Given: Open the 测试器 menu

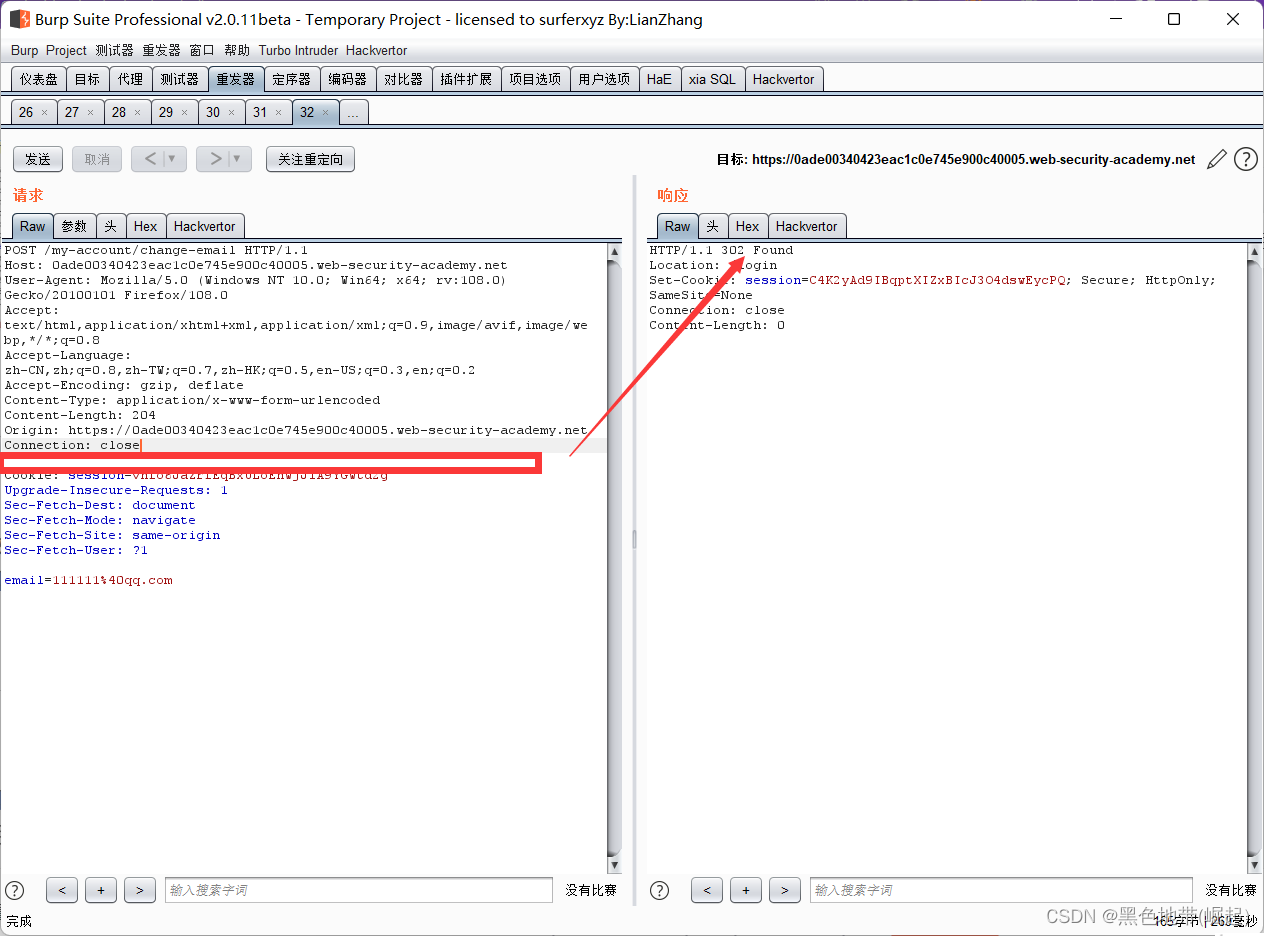Looking at the screenshot, I should [x=115, y=50].
